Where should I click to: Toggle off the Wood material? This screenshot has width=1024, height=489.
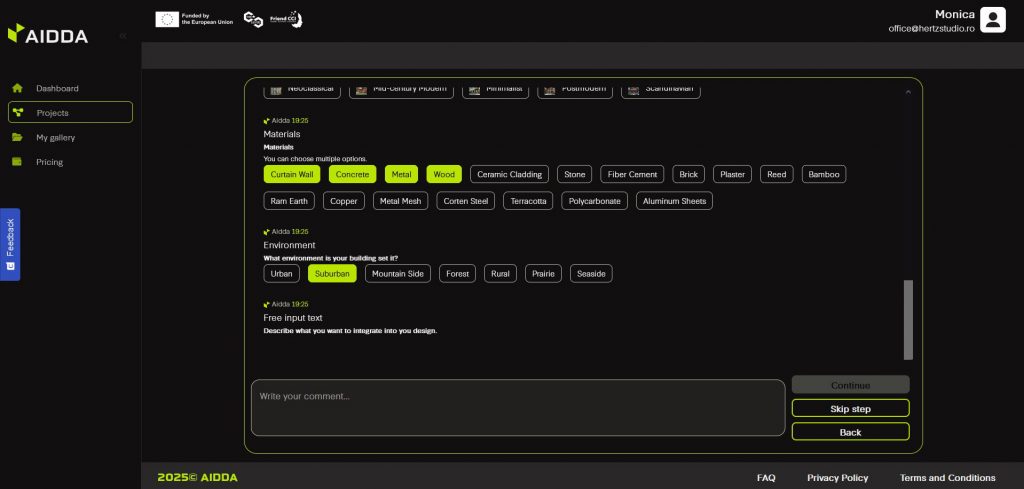click(444, 174)
